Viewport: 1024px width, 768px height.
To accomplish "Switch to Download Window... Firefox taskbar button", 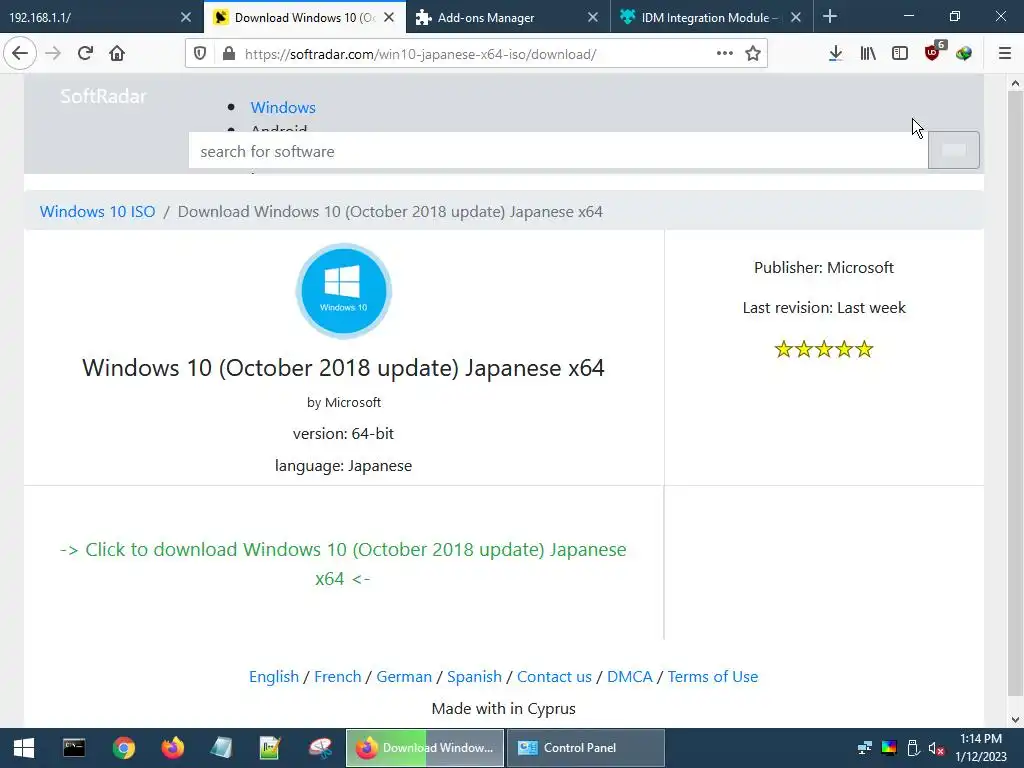I will pos(424,748).
